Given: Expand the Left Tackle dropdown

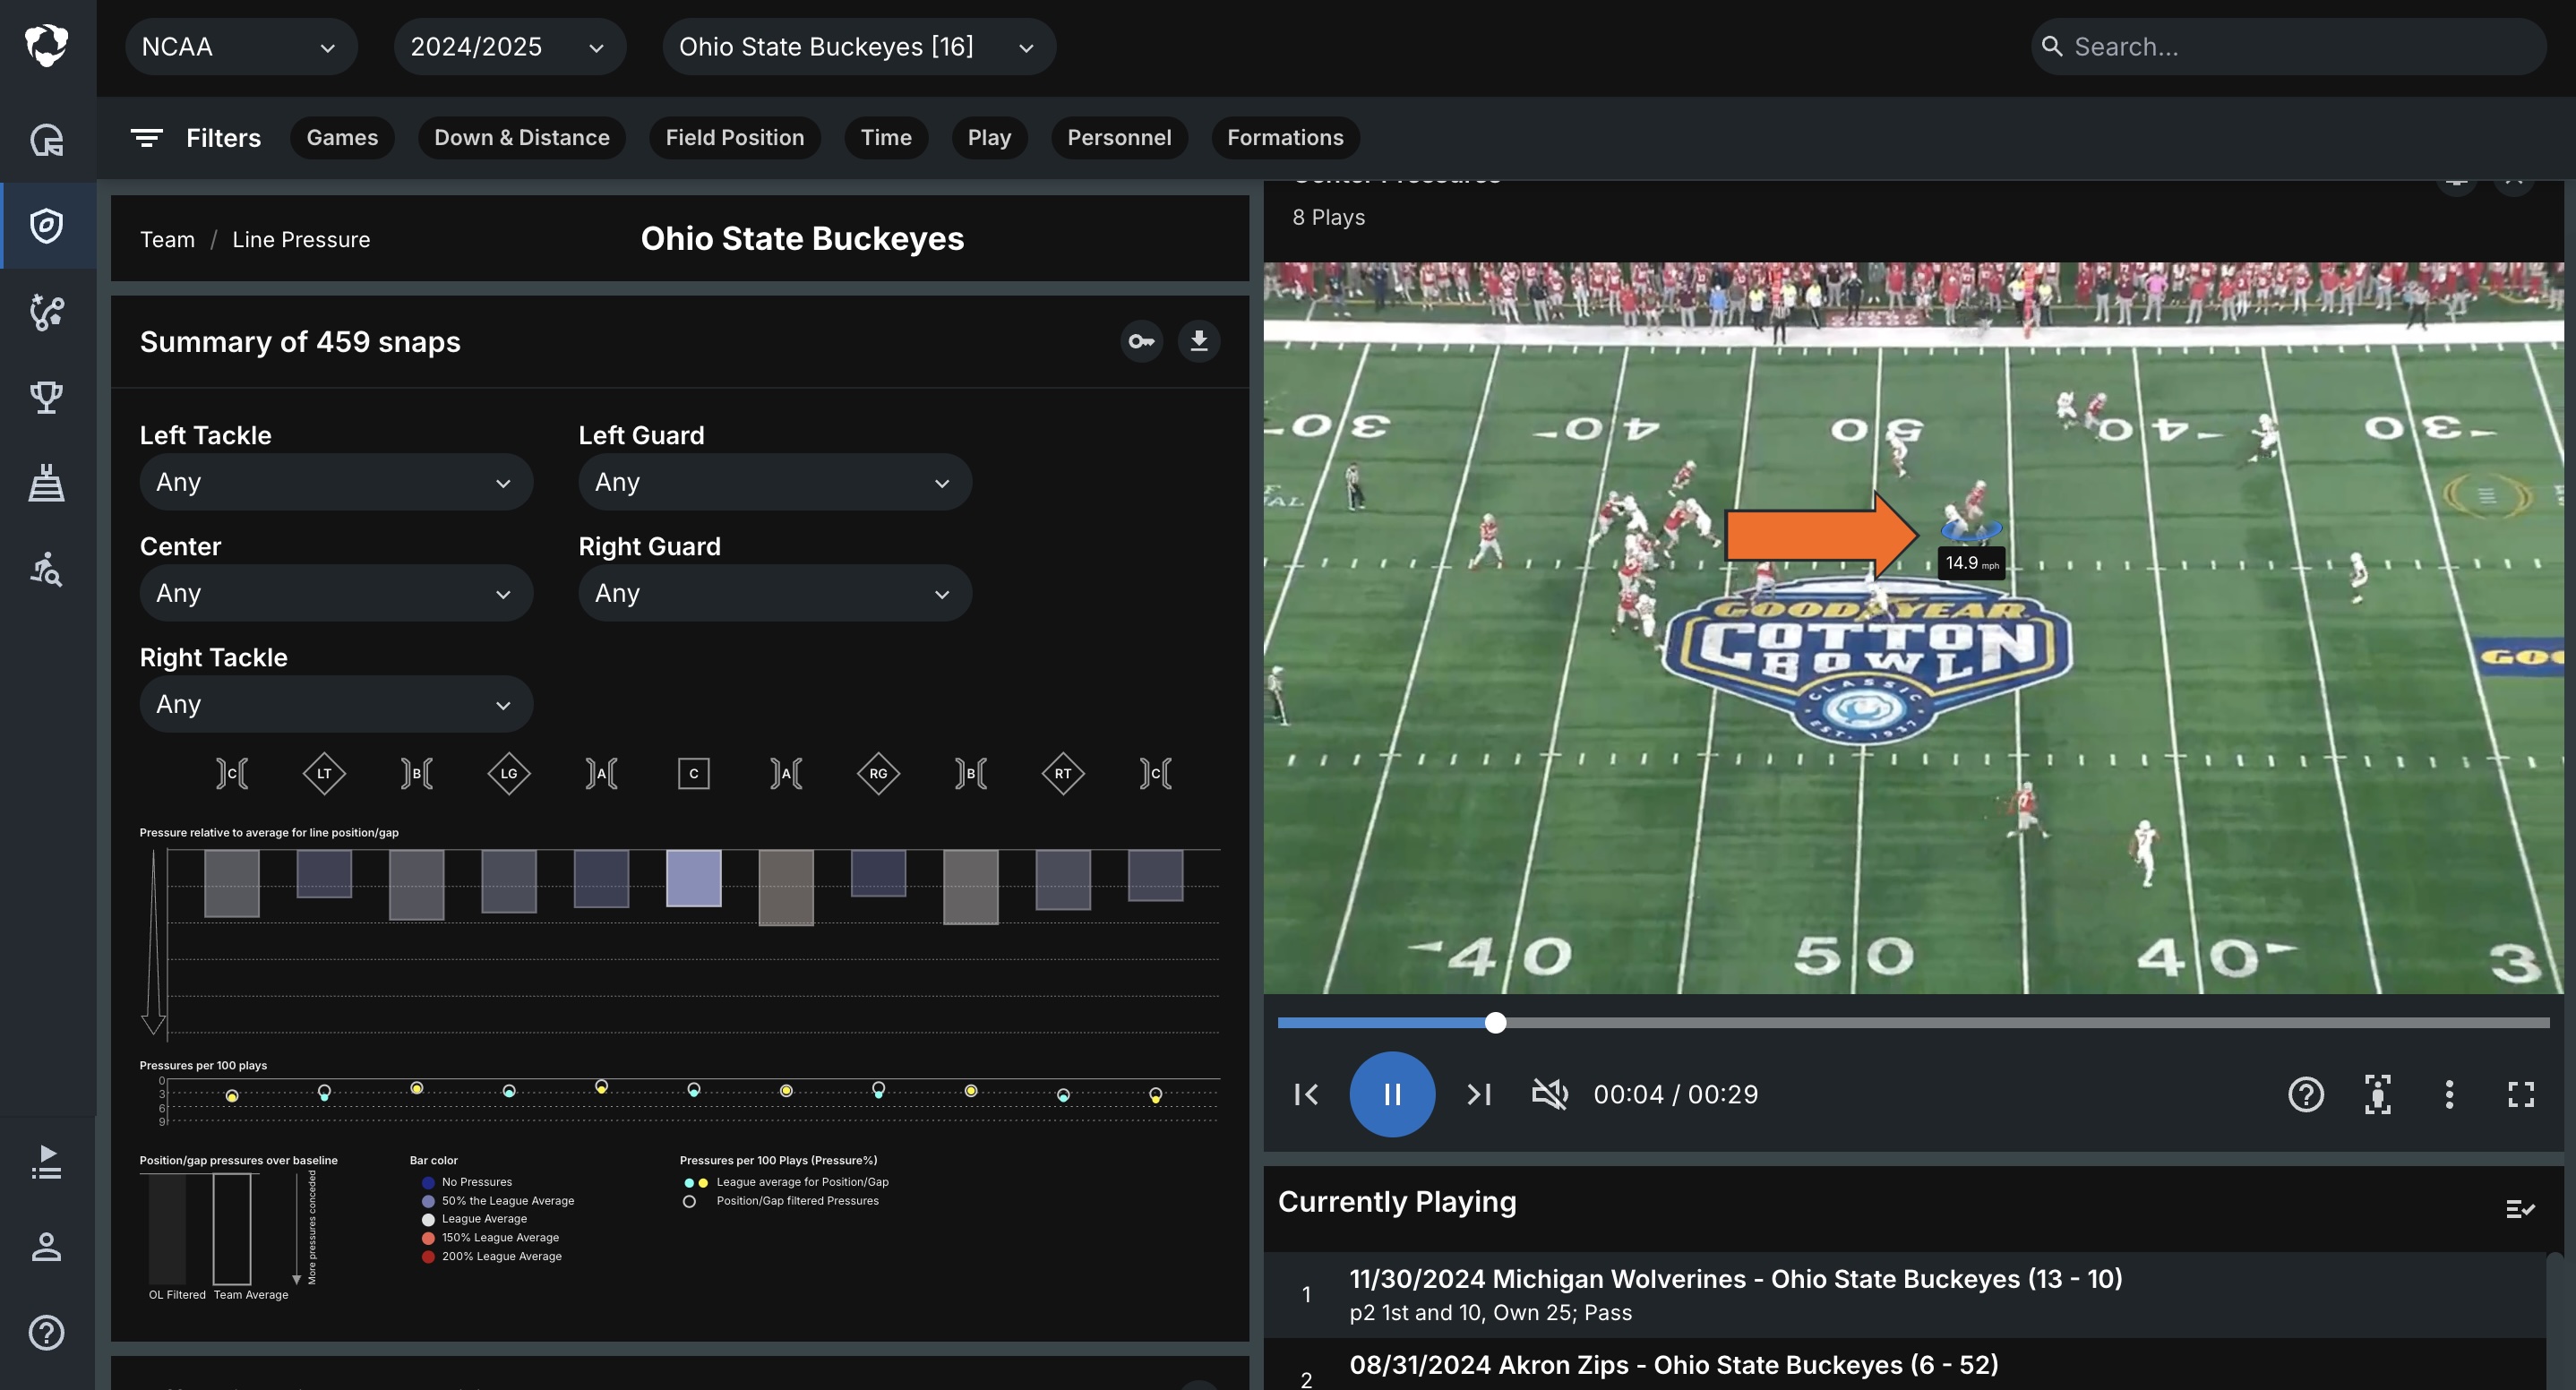Looking at the screenshot, I should coord(336,482).
